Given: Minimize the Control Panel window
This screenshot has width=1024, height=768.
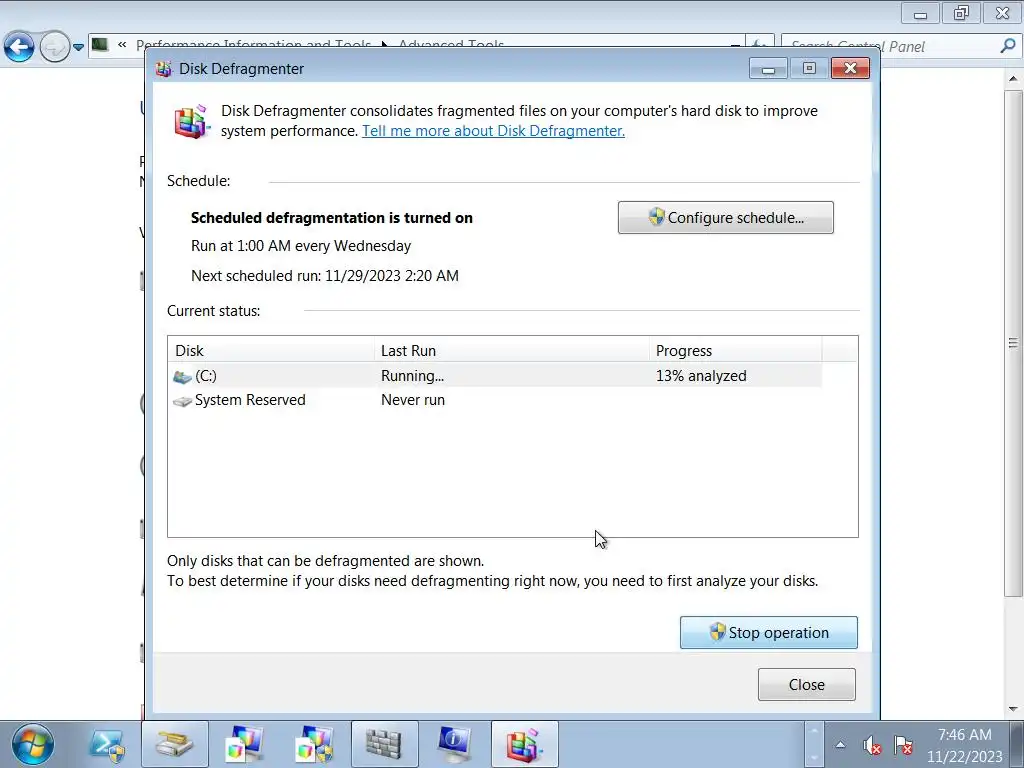Looking at the screenshot, I should [920, 13].
